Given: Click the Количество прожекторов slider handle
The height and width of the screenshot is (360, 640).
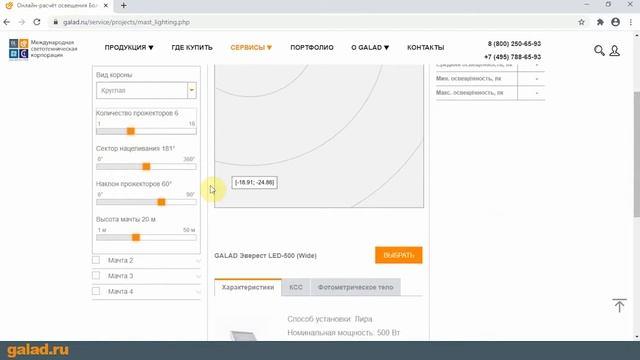Looking at the screenshot, I should [131, 131].
